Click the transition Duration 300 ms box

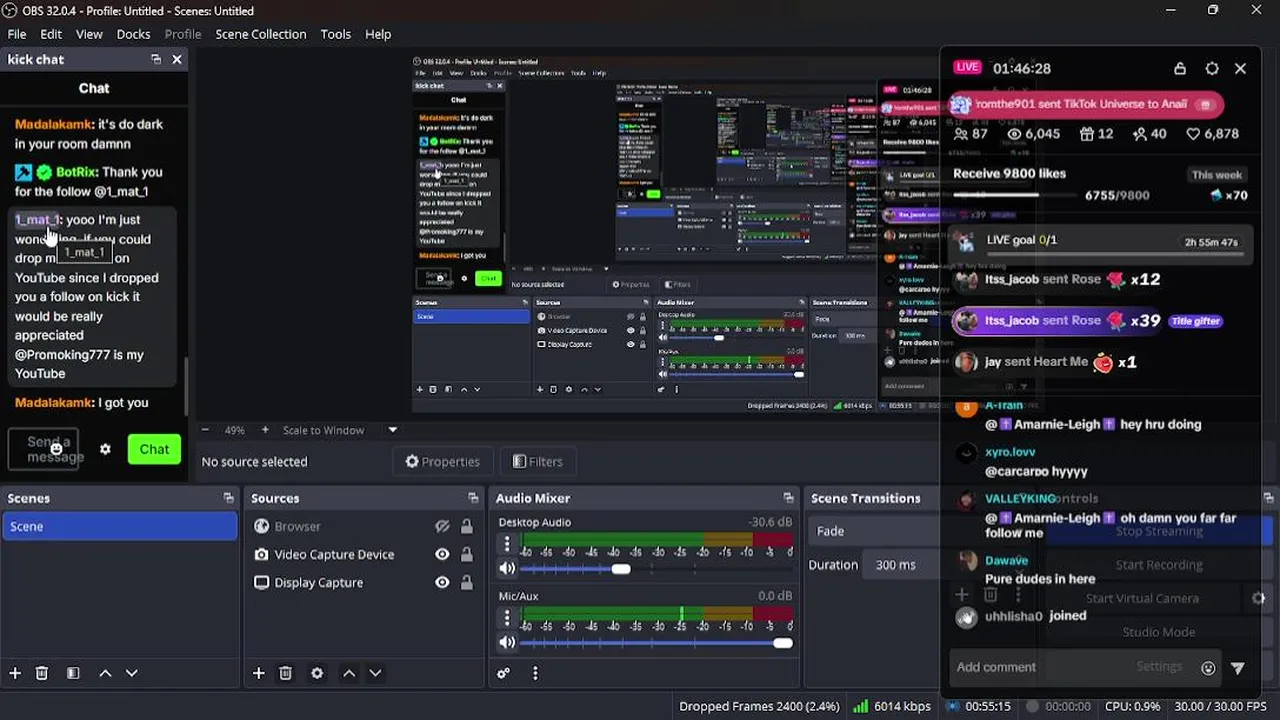[900, 564]
